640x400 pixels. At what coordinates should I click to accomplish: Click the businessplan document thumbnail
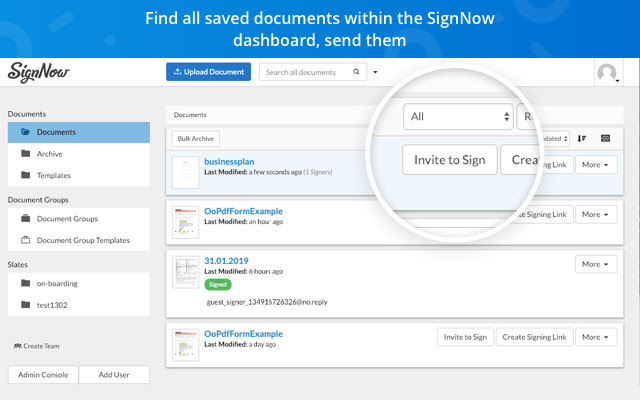185,172
